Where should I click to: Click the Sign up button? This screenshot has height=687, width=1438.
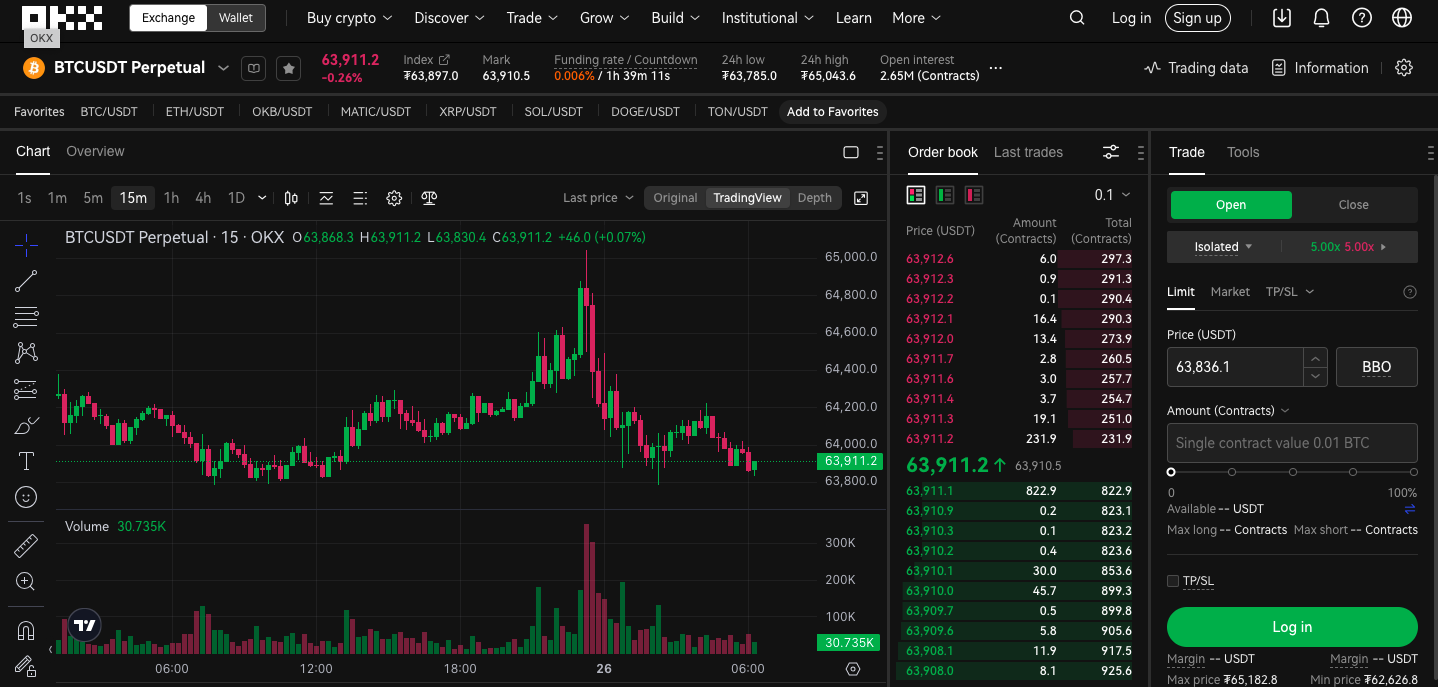(x=1197, y=18)
